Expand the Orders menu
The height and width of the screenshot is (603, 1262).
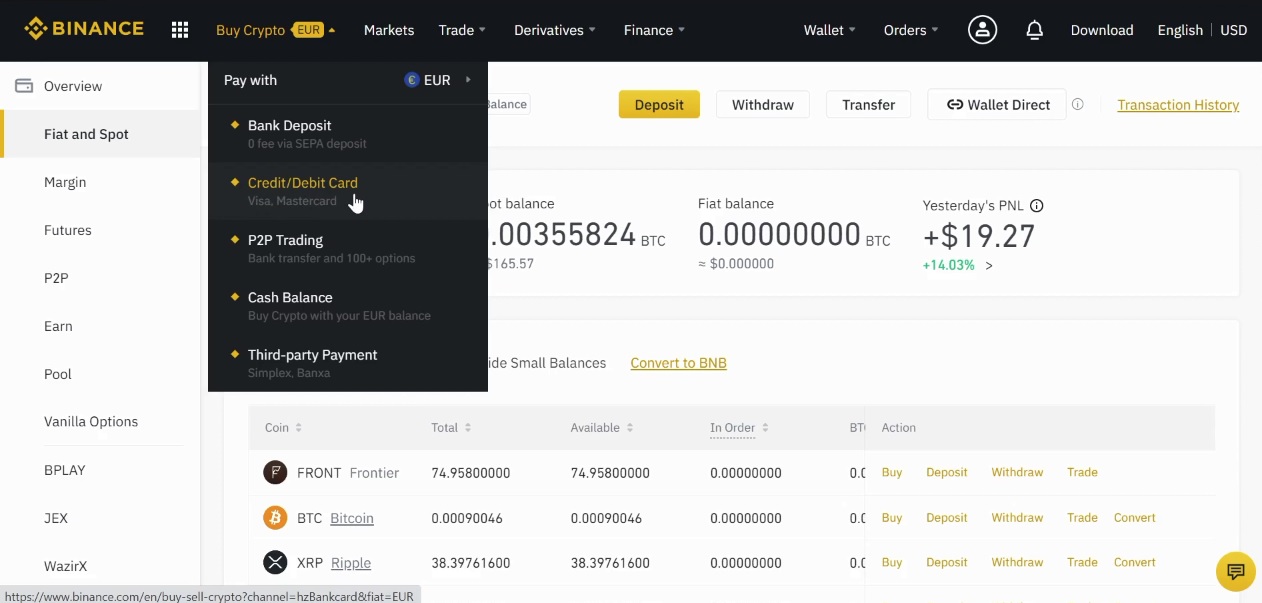911,30
